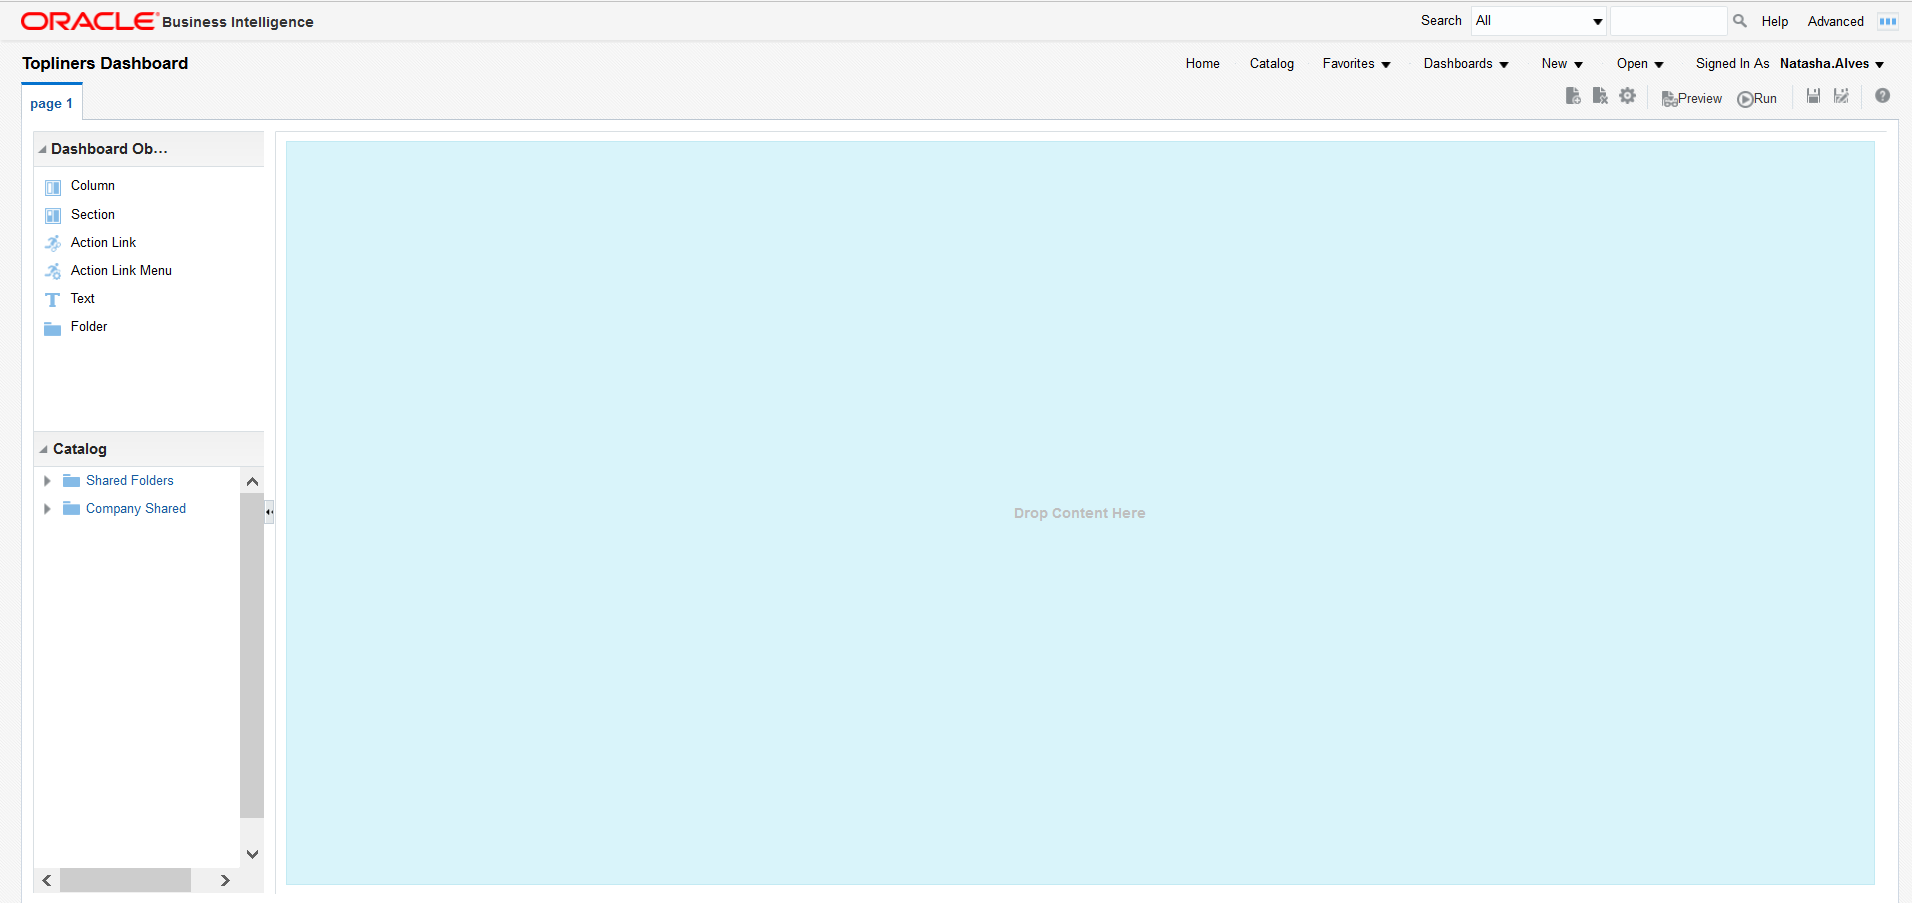1912x903 pixels.
Task: Open the Open dropdown menu
Action: (x=1640, y=64)
